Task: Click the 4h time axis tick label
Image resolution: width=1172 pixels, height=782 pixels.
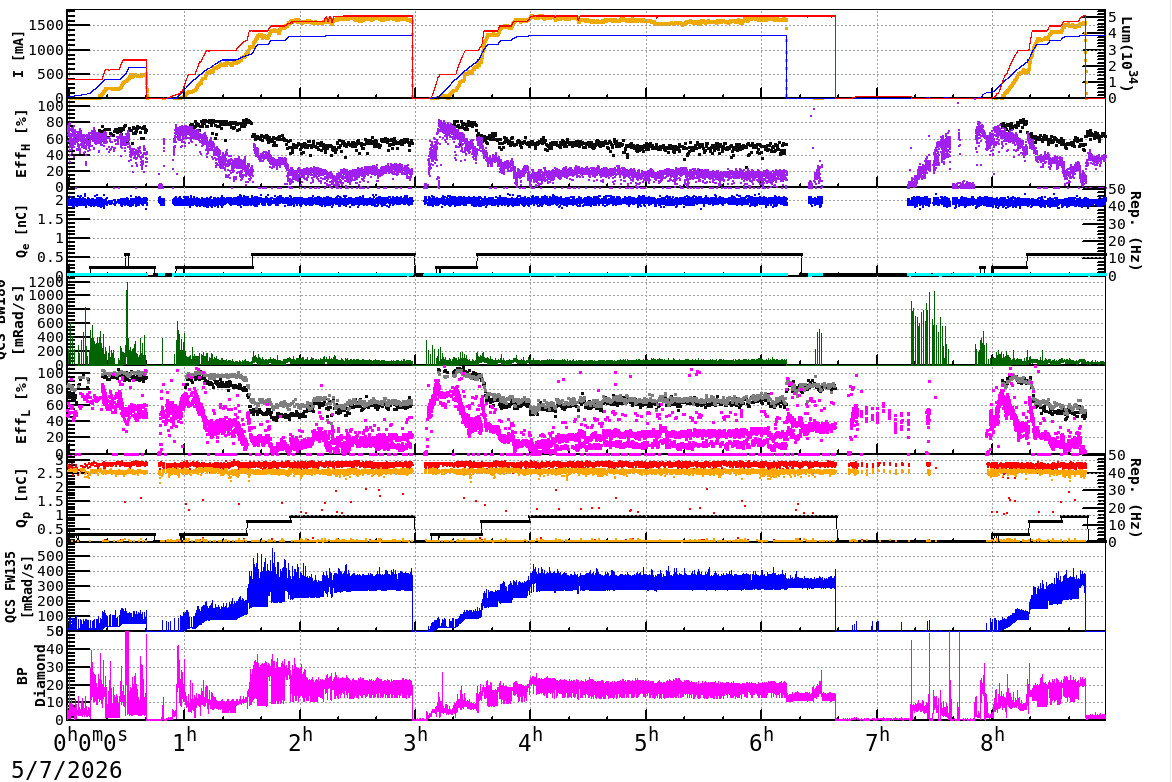Action: [x=531, y=740]
